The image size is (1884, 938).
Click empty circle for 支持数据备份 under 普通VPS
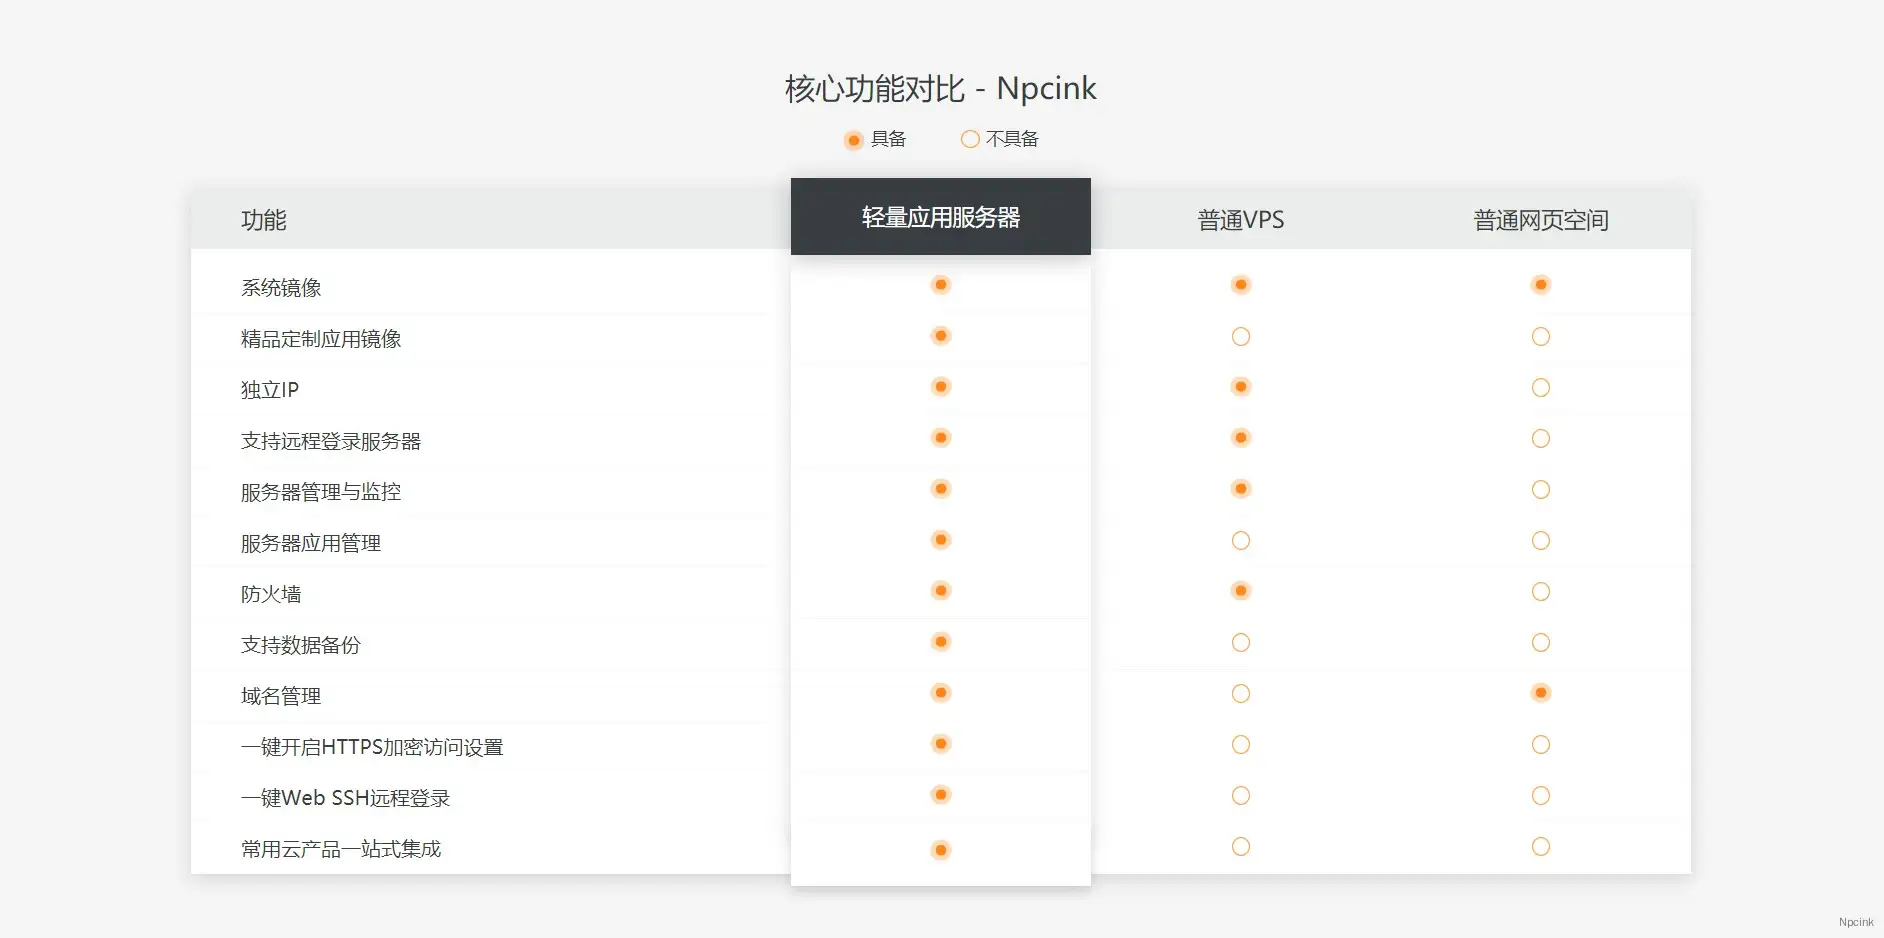1240,643
